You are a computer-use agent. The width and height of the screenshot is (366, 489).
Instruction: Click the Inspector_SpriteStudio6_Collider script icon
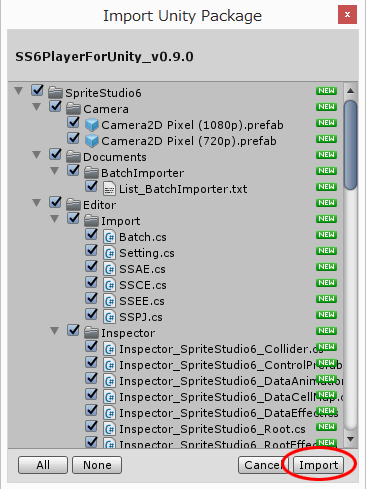(x=109, y=349)
